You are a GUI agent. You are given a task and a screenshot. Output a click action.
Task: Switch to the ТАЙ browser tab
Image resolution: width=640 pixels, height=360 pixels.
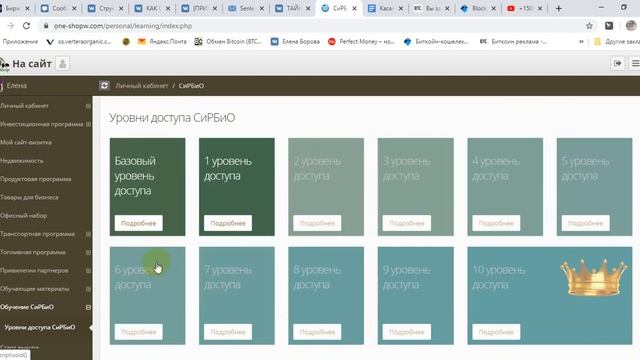click(x=291, y=8)
